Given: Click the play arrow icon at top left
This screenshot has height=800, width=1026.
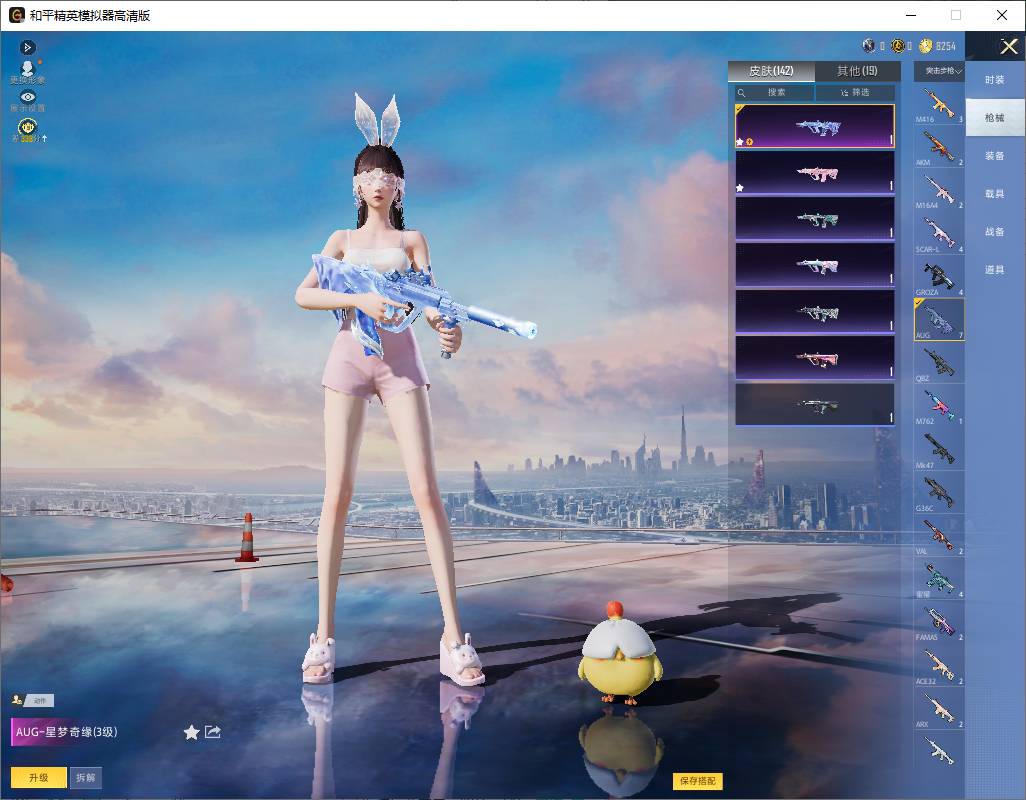Looking at the screenshot, I should 27,47.
